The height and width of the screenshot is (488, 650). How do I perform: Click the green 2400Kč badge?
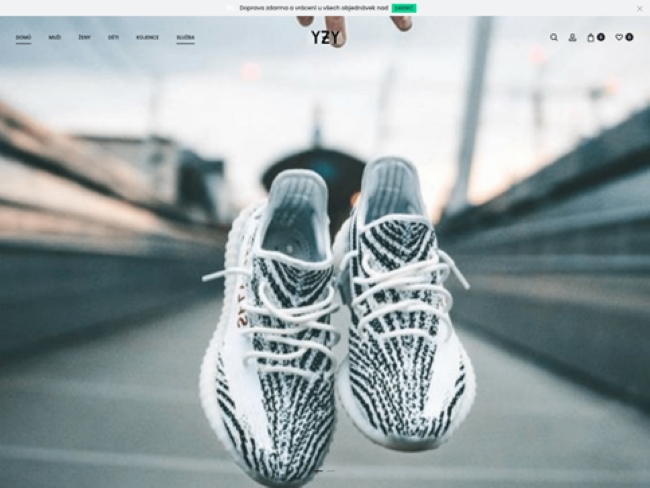pos(404,8)
